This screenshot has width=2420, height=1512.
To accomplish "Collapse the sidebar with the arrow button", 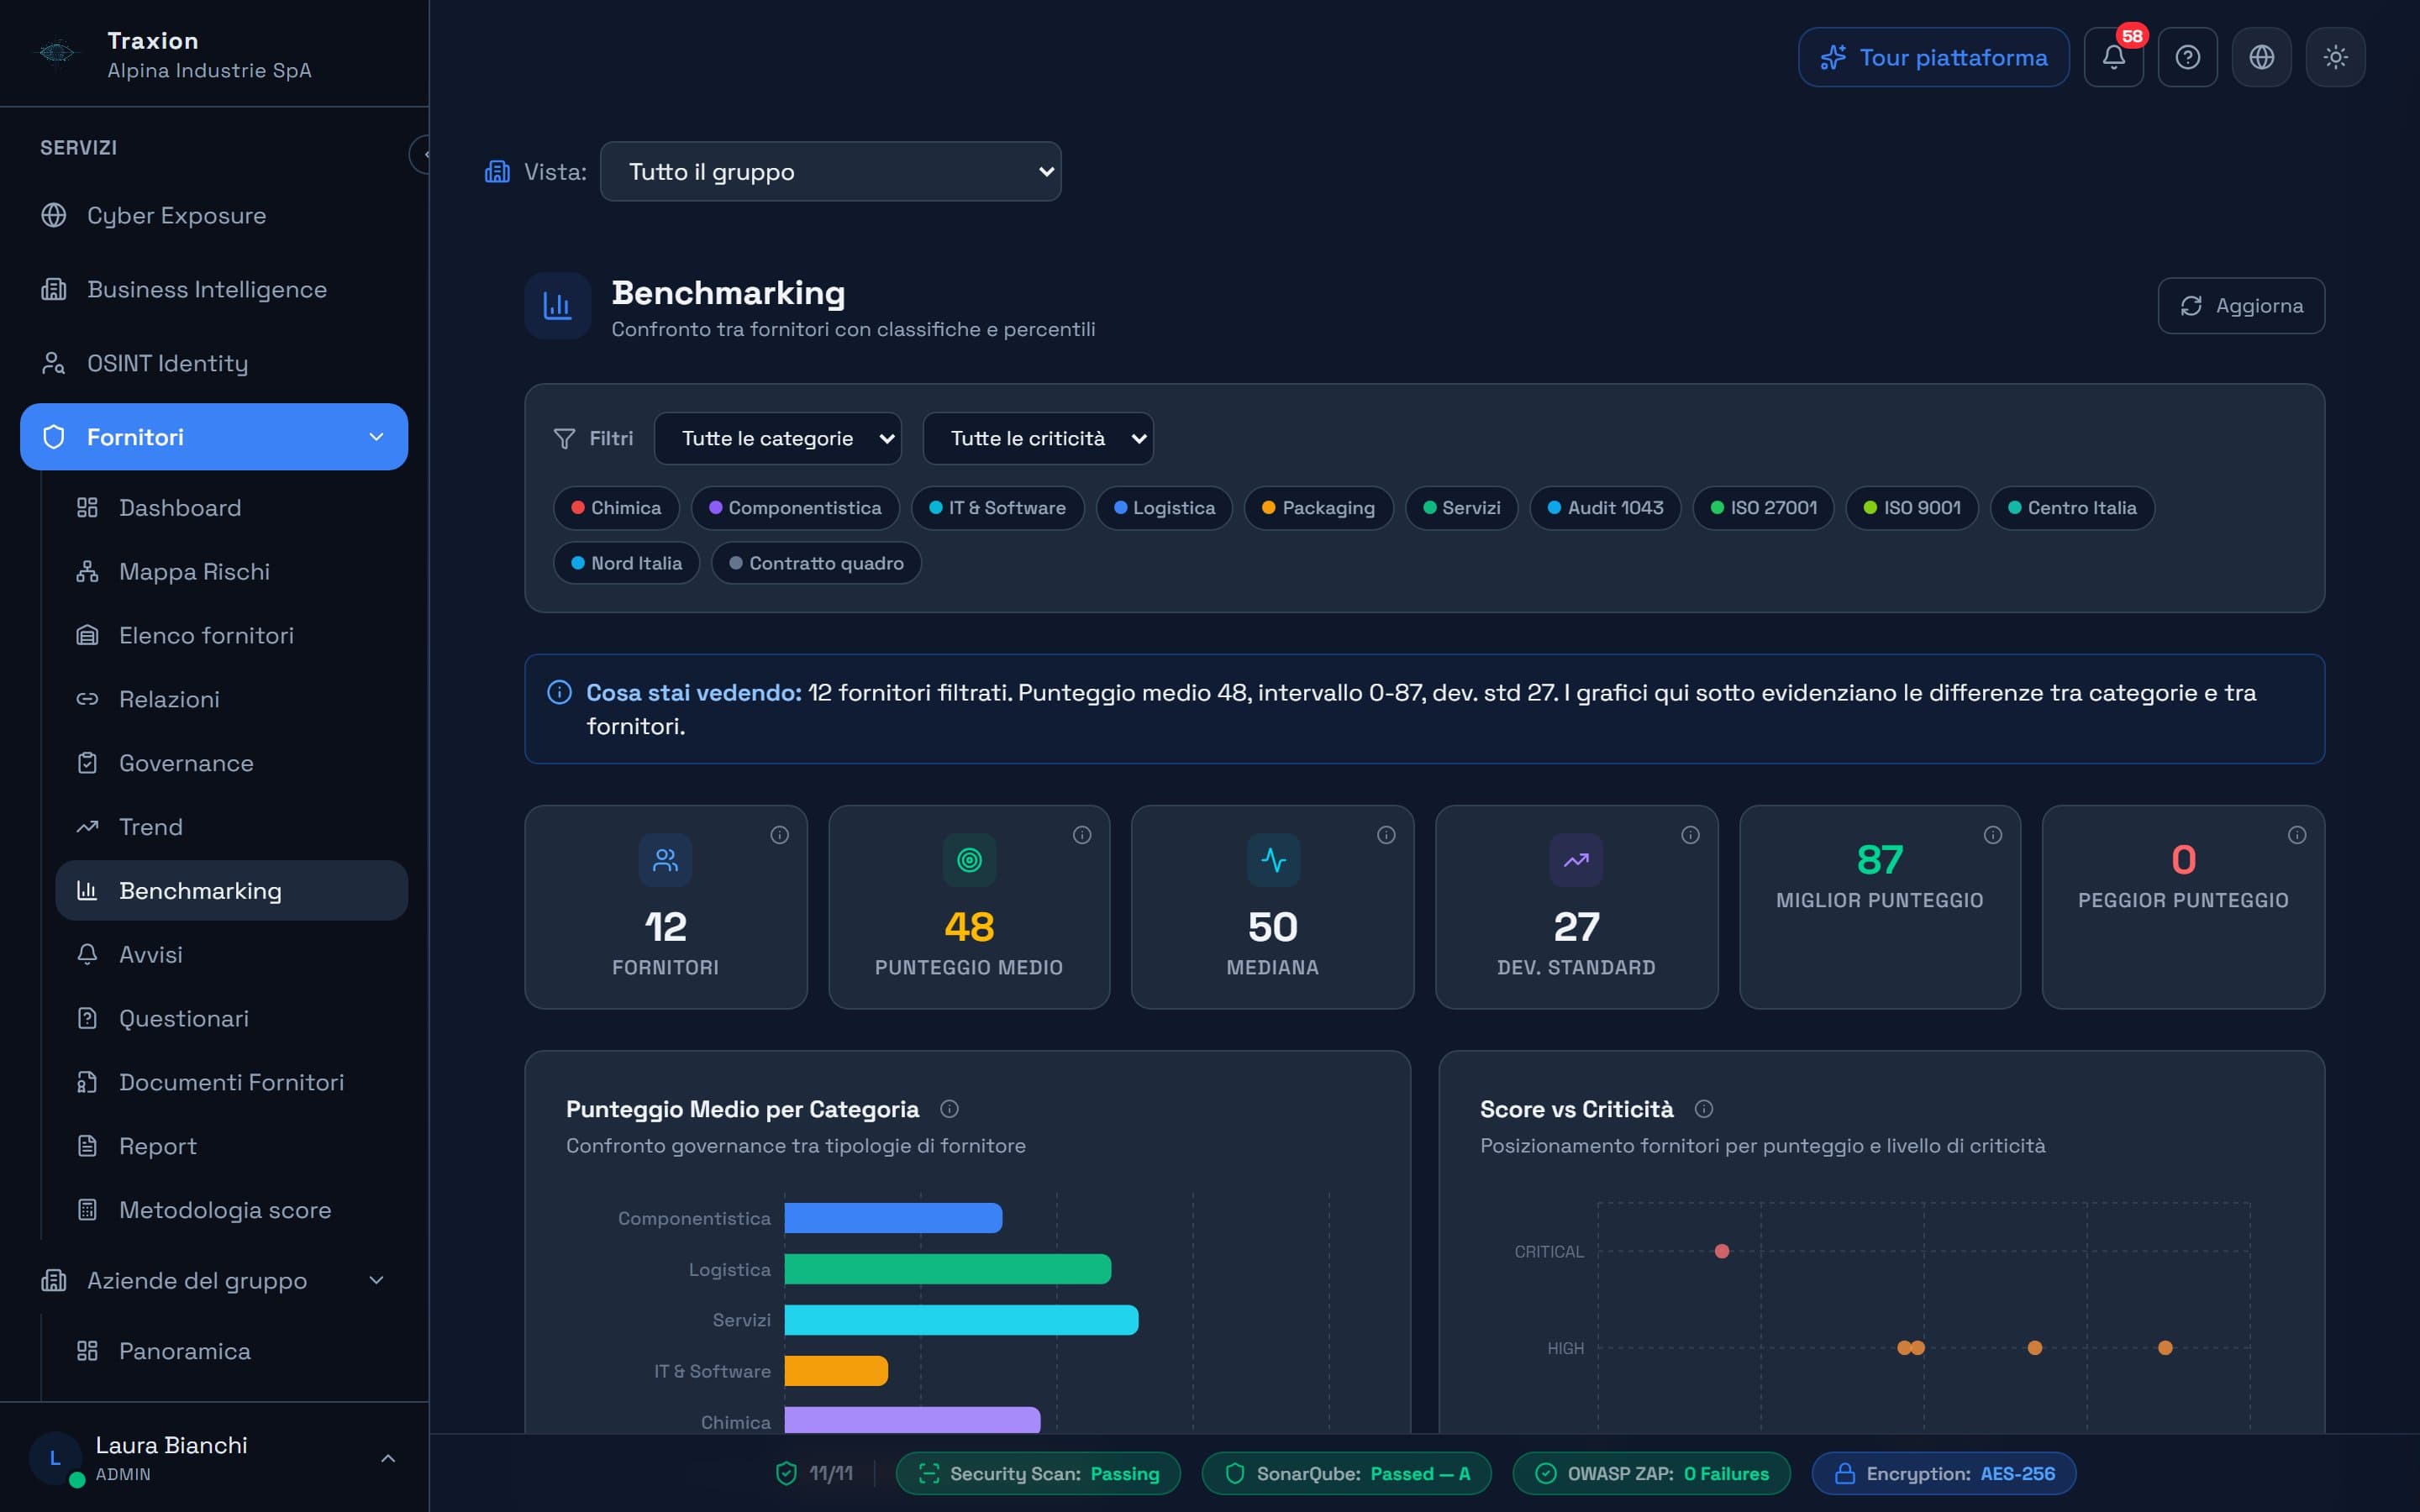I will [x=421, y=154].
